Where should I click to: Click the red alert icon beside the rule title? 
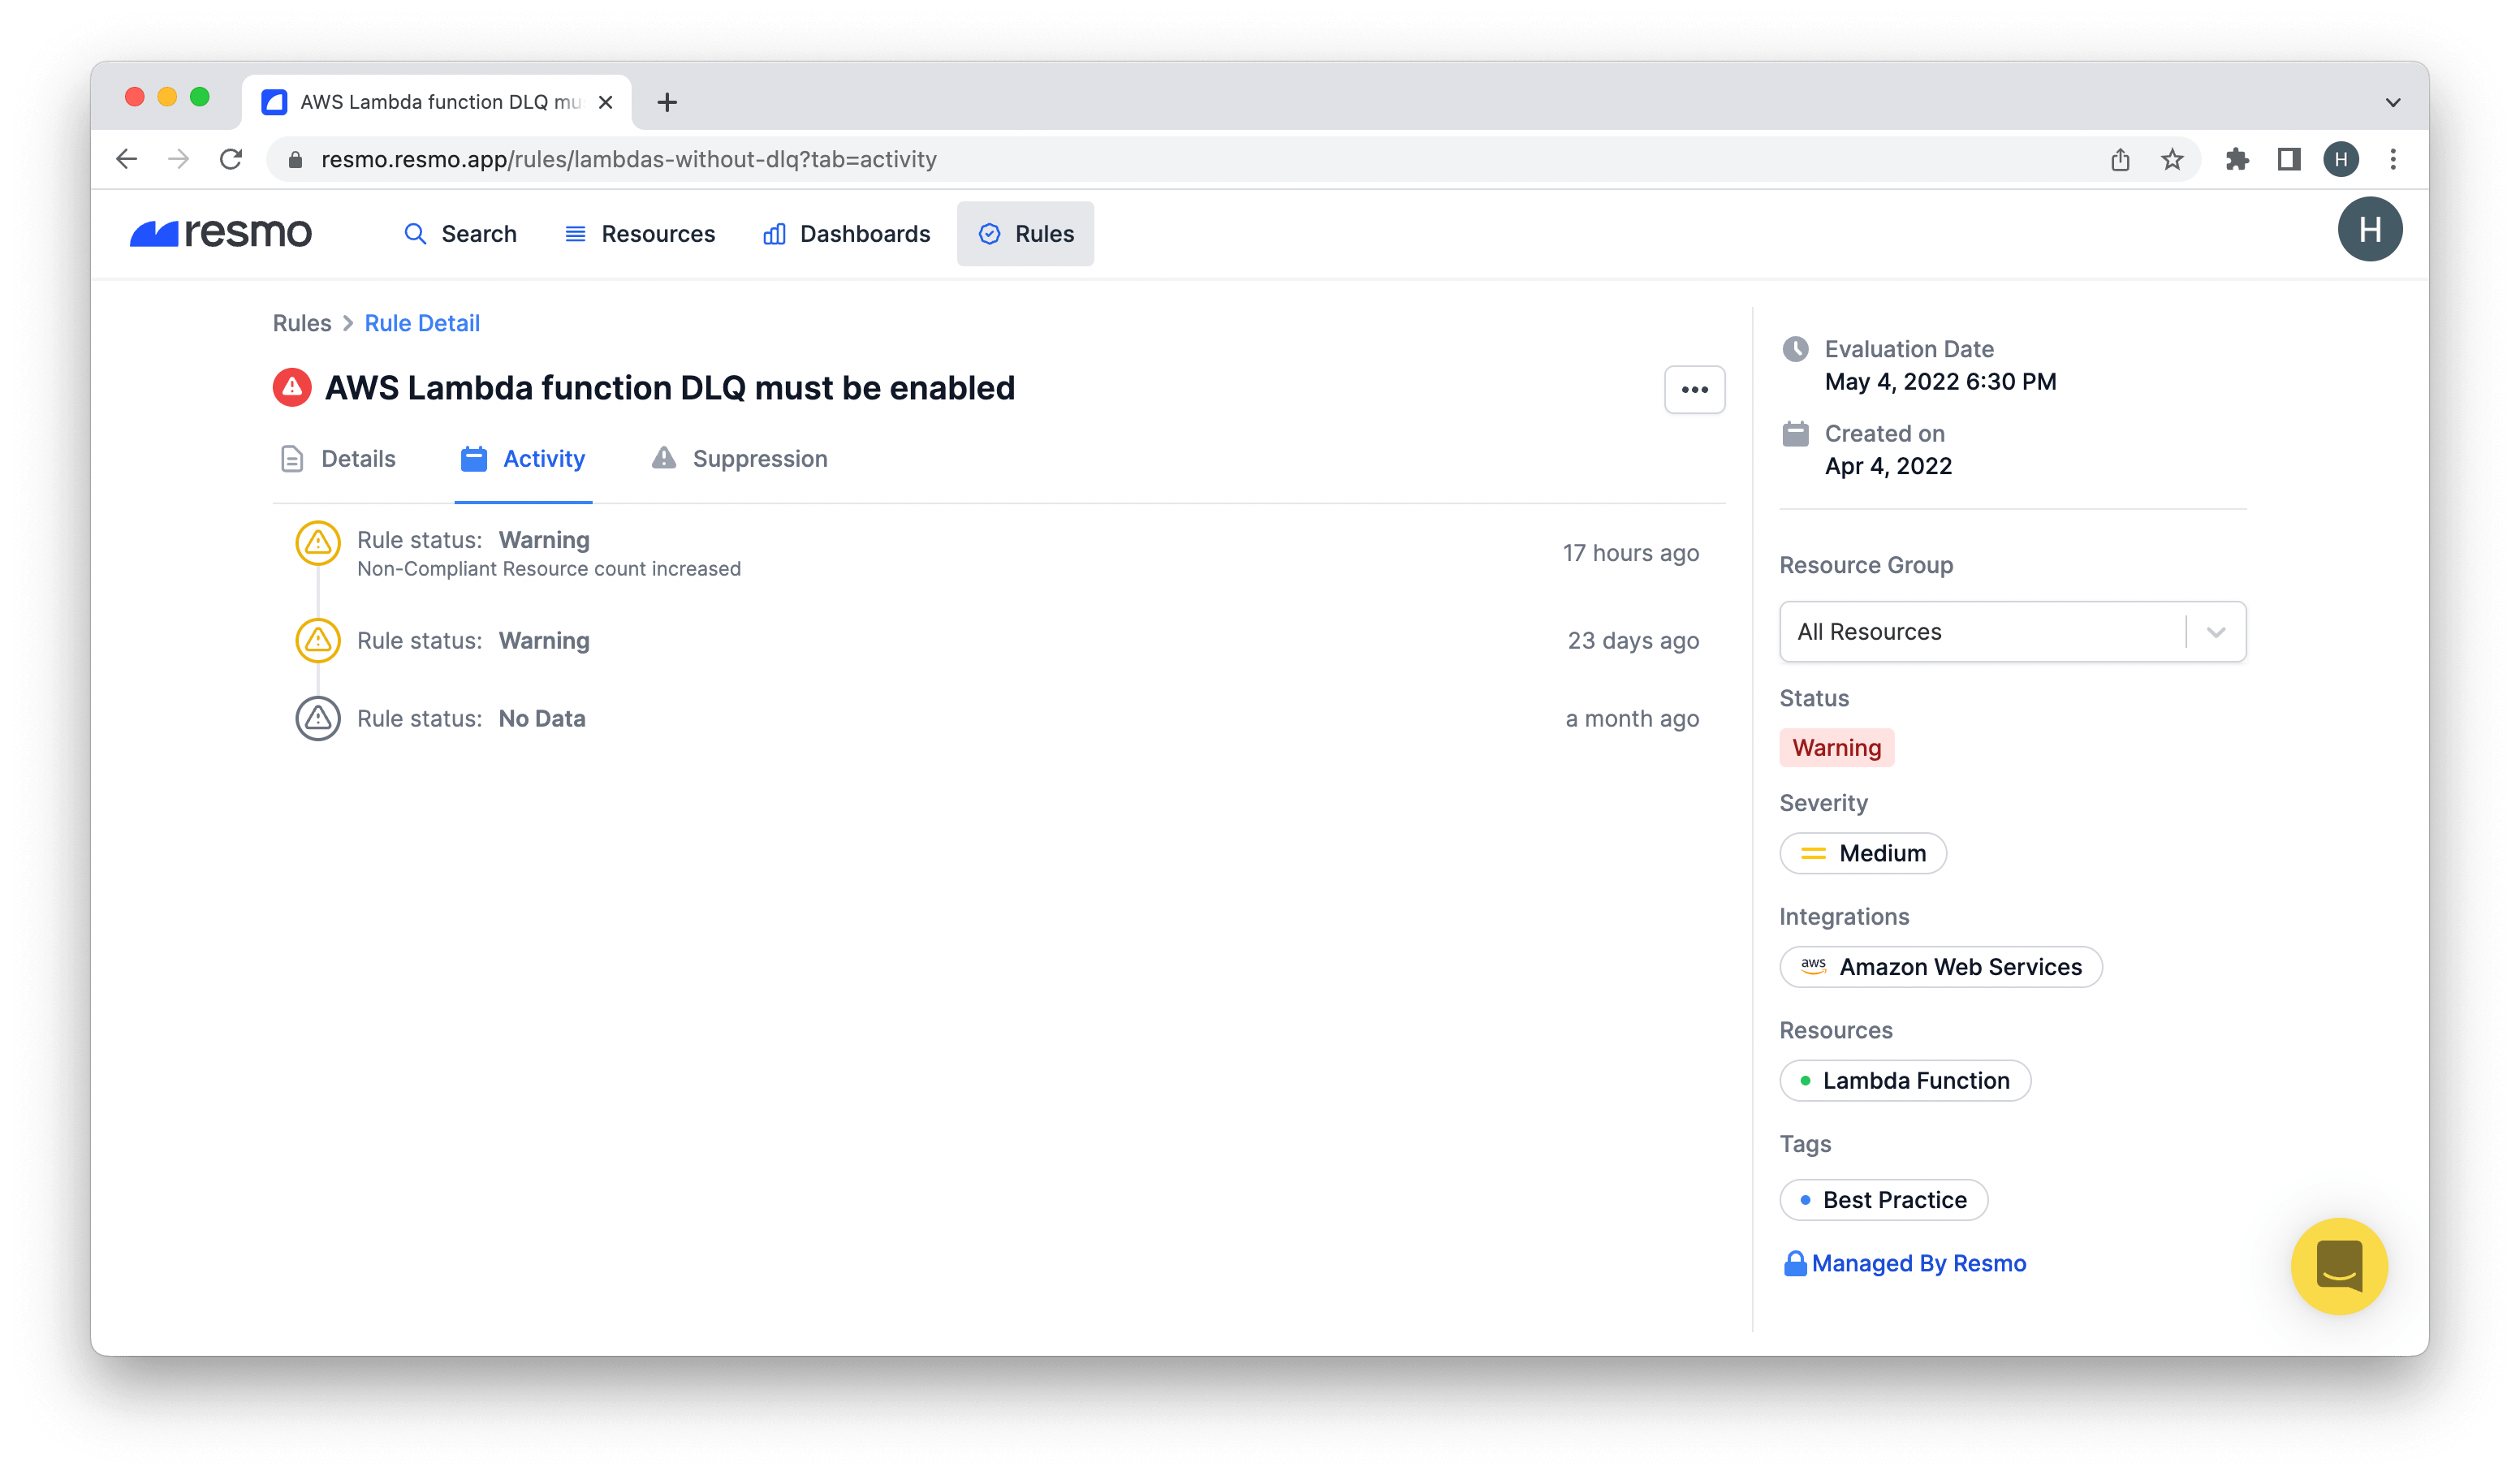click(292, 388)
